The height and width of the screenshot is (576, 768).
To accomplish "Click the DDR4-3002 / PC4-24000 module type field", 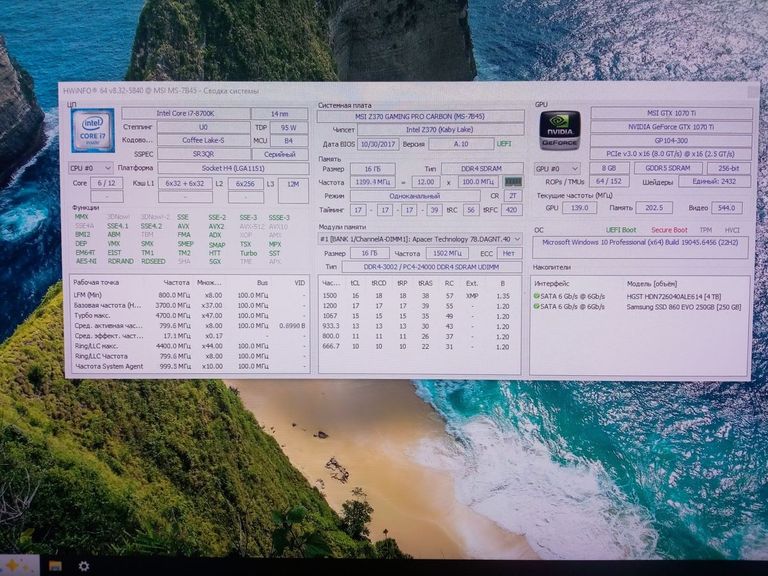I will coord(432,267).
